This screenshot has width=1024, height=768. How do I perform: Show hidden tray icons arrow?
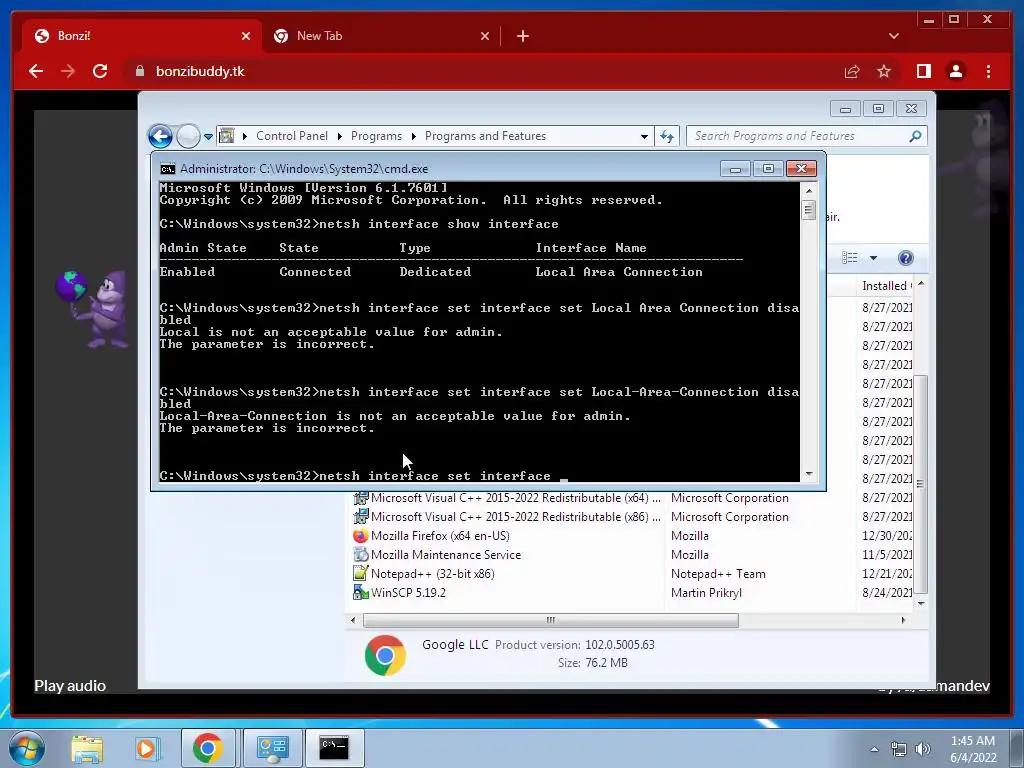point(874,749)
